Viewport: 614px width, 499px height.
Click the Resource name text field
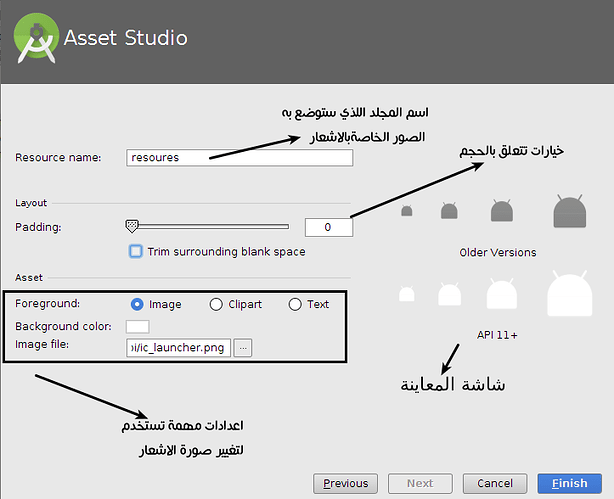(x=240, y=157)
